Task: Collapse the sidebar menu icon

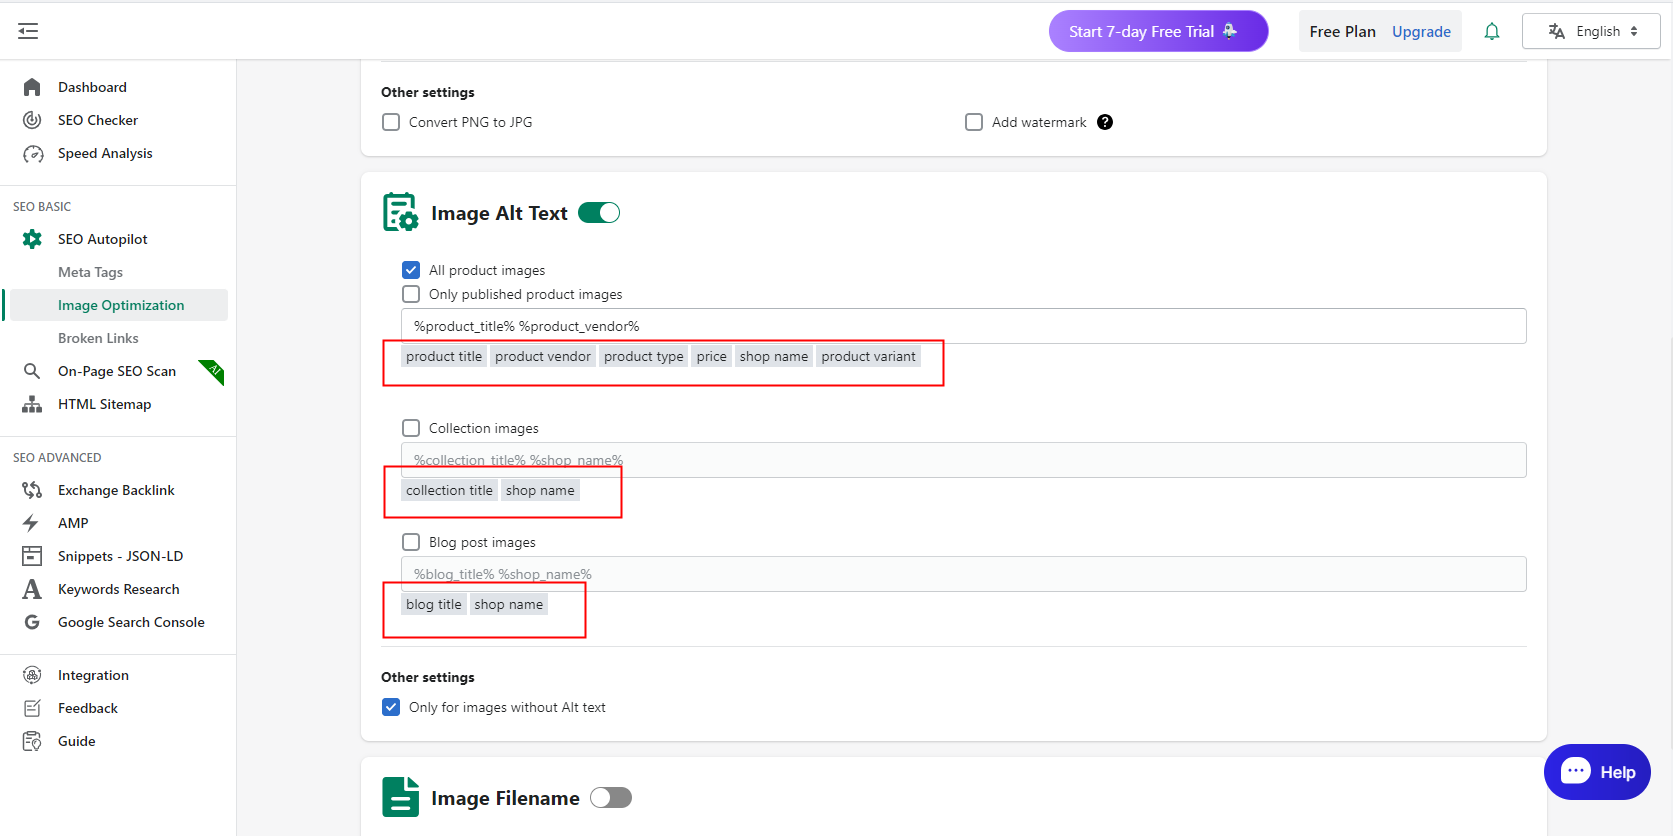Action: coord(28,31)
